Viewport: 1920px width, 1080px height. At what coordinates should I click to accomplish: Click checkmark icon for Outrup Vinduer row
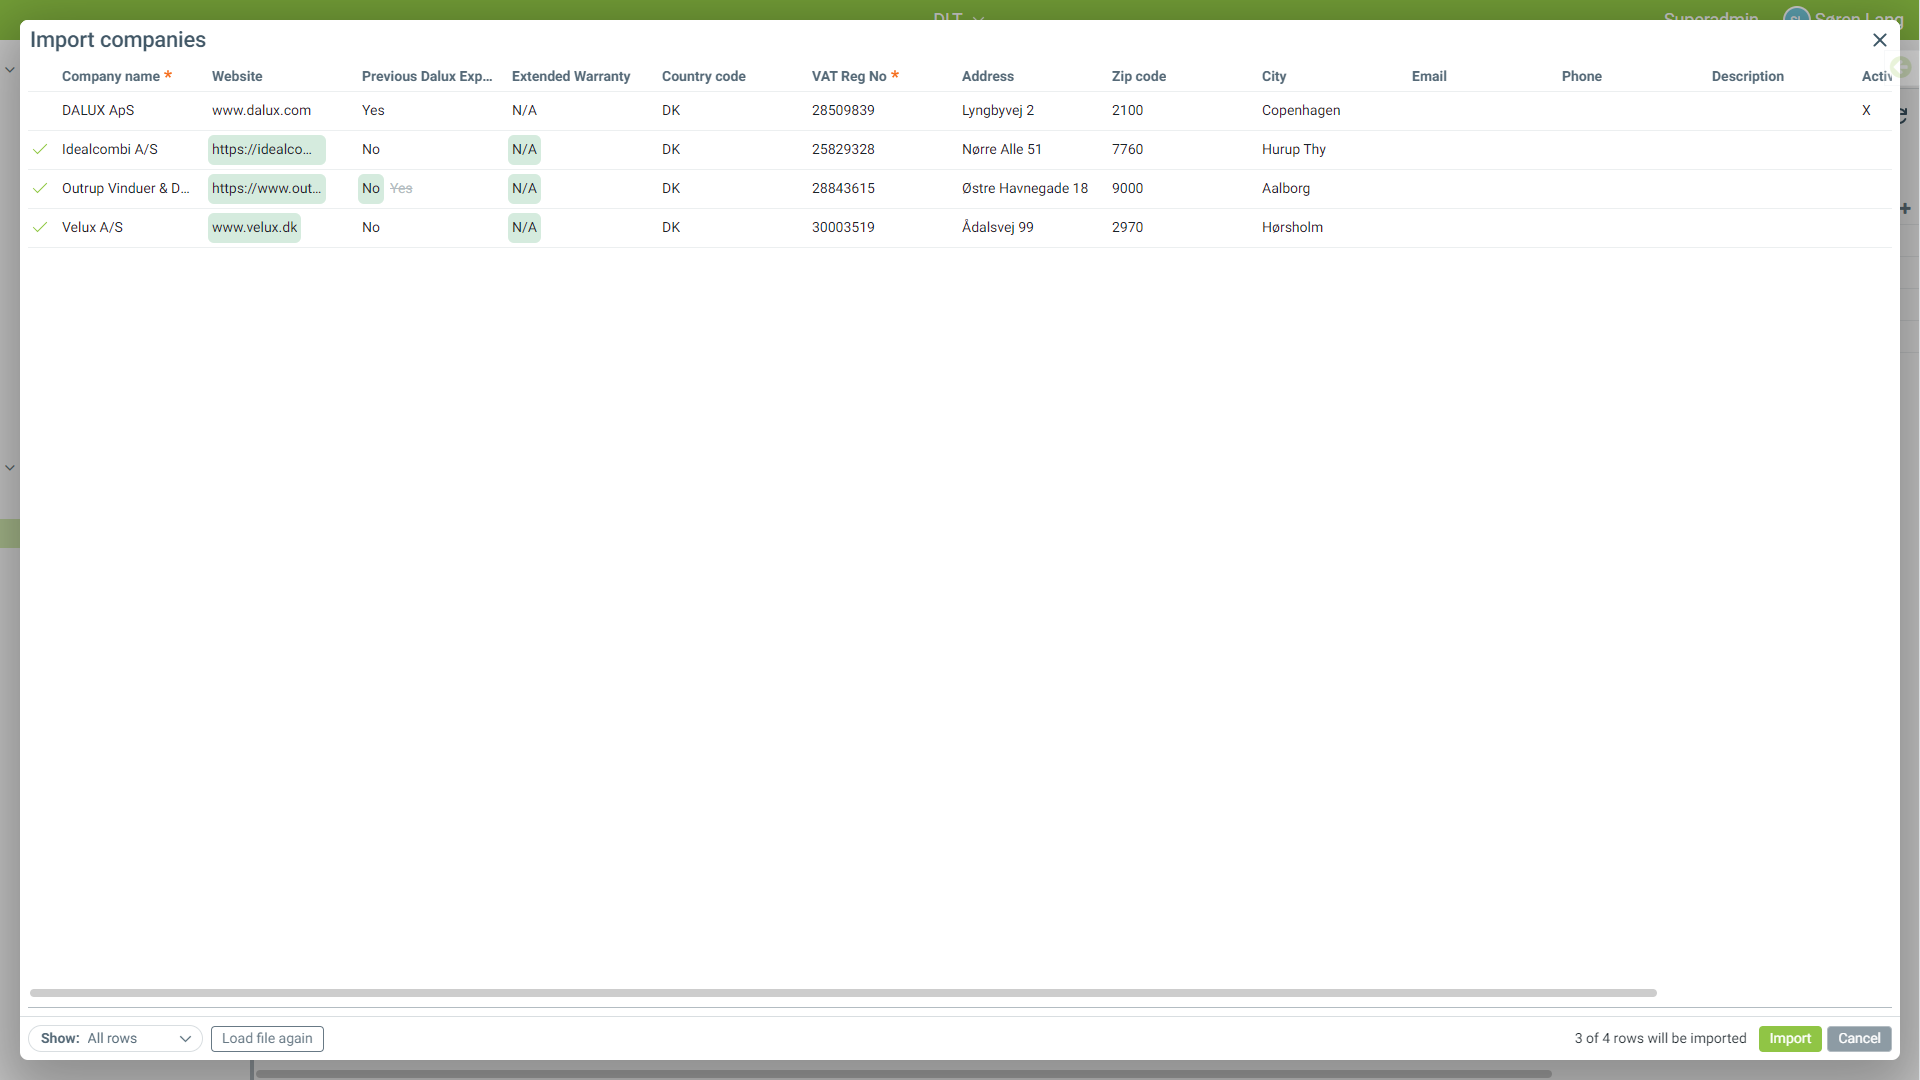click(x=40, y=188)
